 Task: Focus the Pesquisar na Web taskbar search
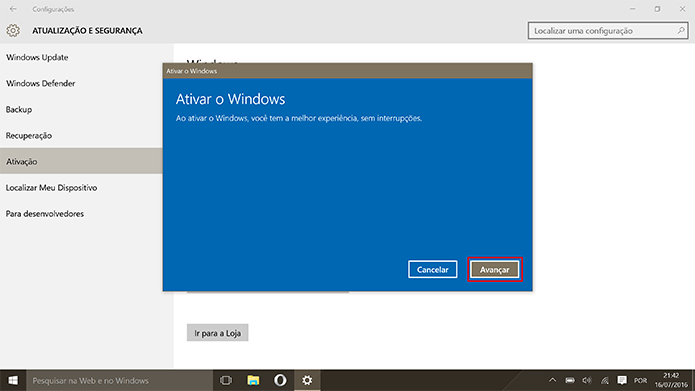tap(119, 380)
